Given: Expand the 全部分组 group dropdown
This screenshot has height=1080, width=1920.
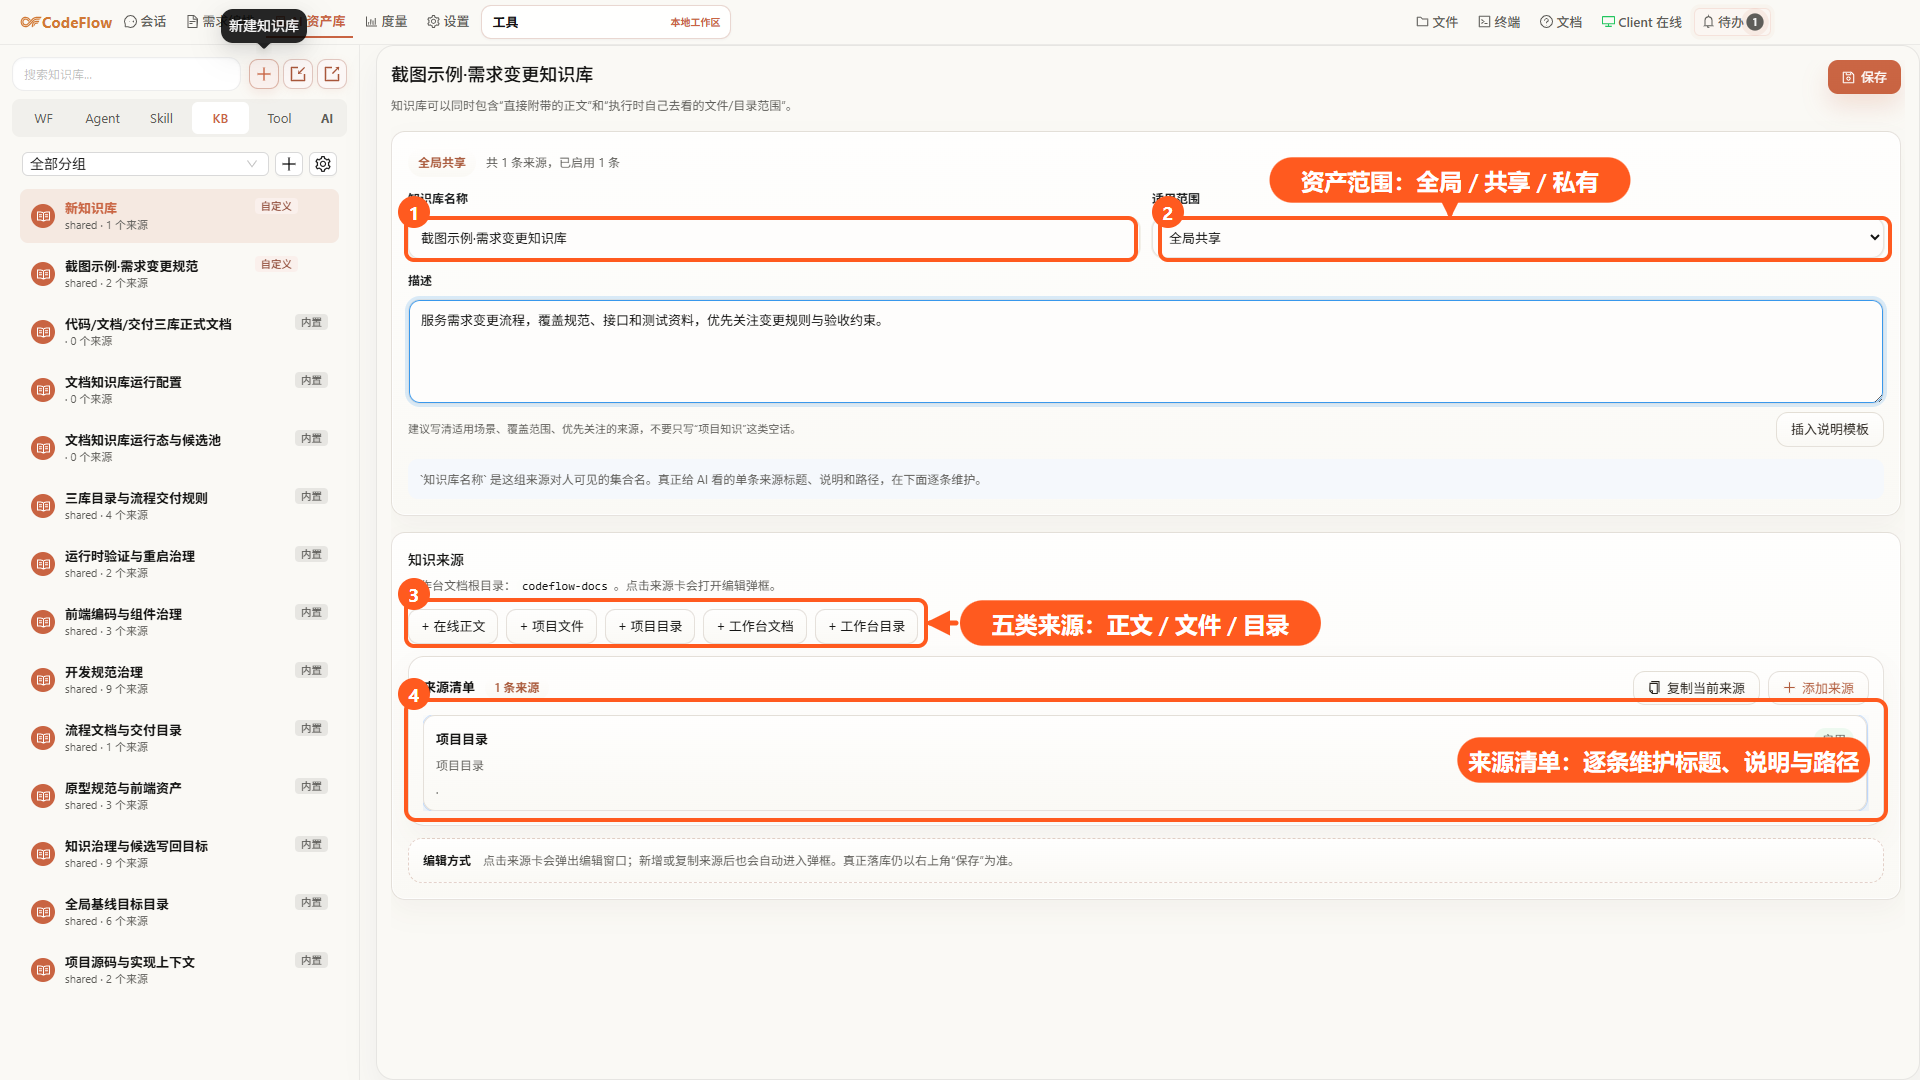Looking at the screenshot, I should [x=145, y=164].
